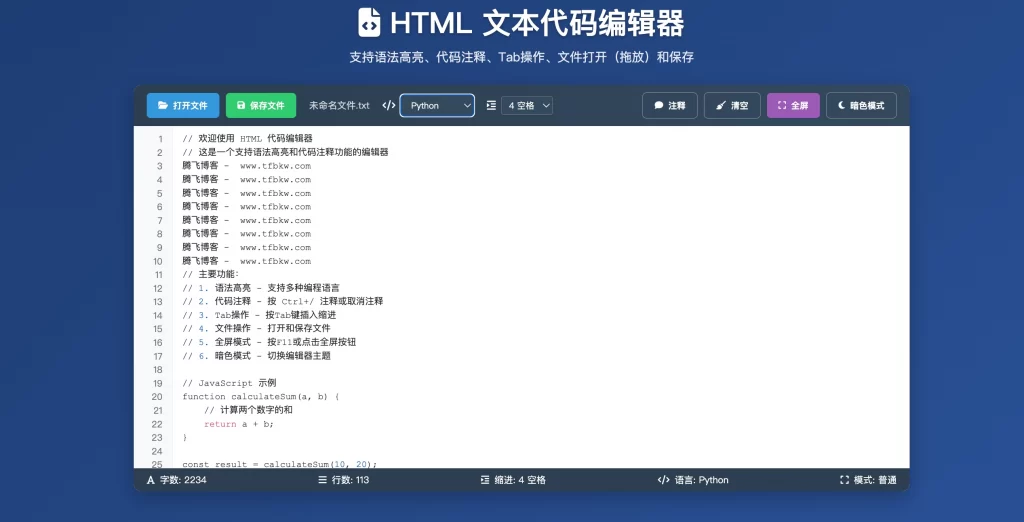The height and width of the screenshot is (522, 1024).
Task: Click line number 18 in the gutter
Action: point(157,370)
